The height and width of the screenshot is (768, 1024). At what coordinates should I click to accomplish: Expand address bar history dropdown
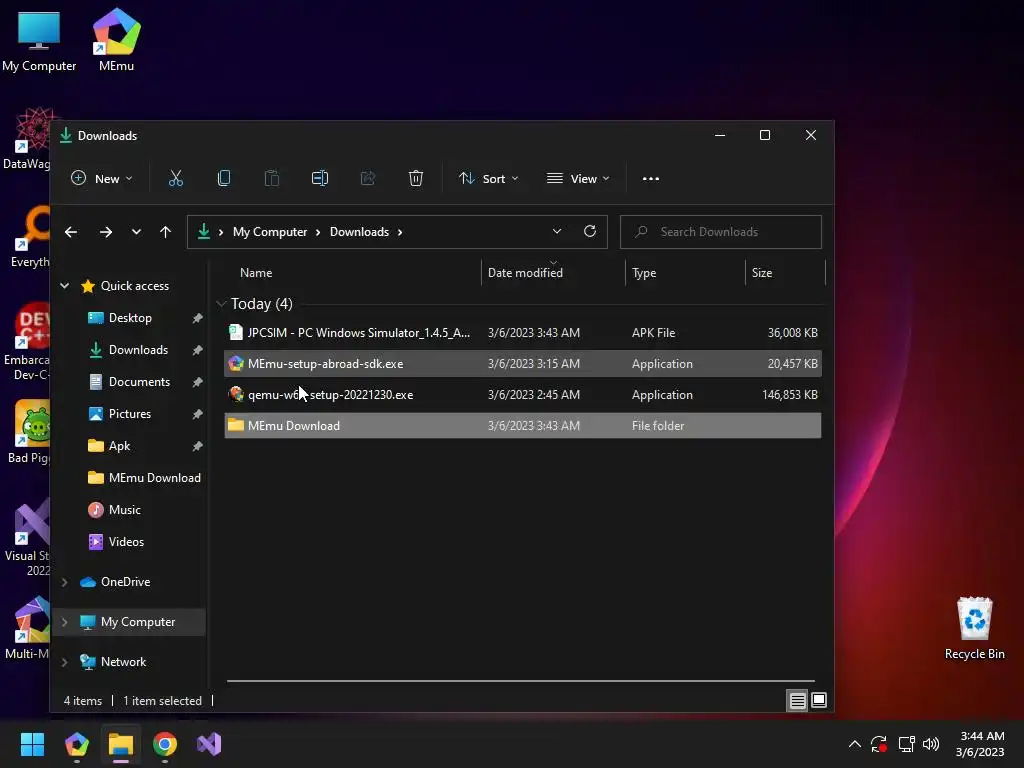[556, 231]
